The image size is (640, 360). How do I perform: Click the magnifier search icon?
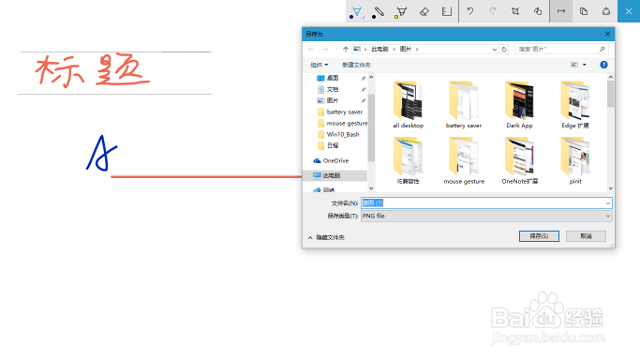coord(602,49)
